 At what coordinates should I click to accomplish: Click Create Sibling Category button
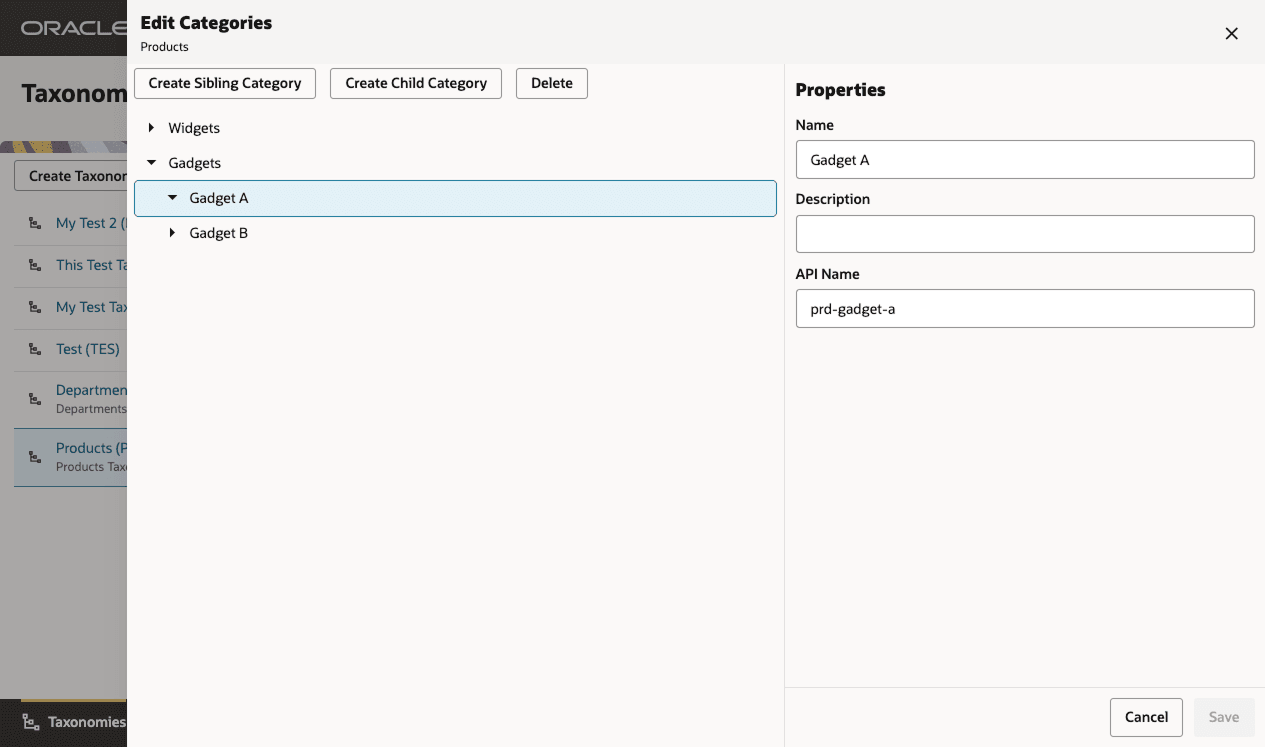[225, 83]
